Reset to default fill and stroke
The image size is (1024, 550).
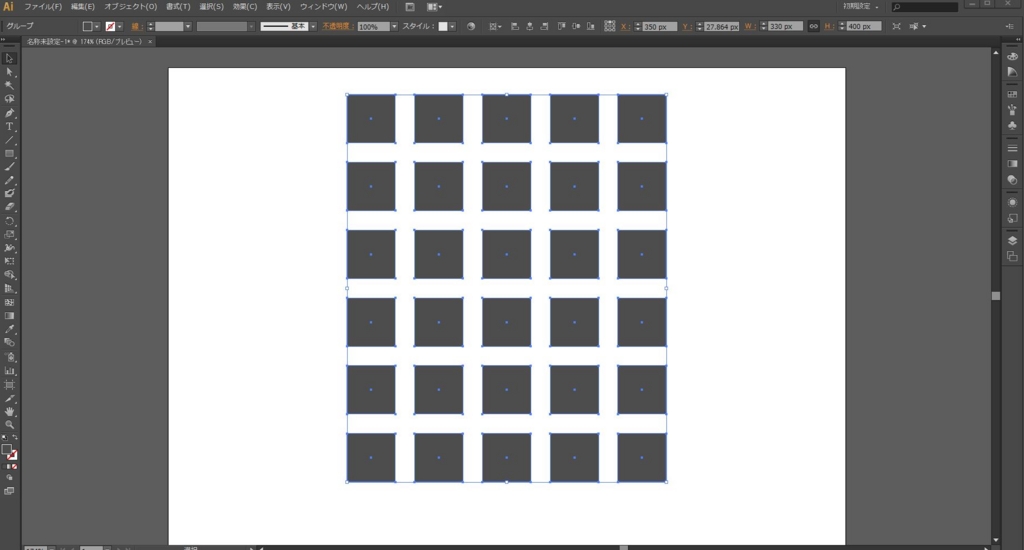tap(5, 438)
